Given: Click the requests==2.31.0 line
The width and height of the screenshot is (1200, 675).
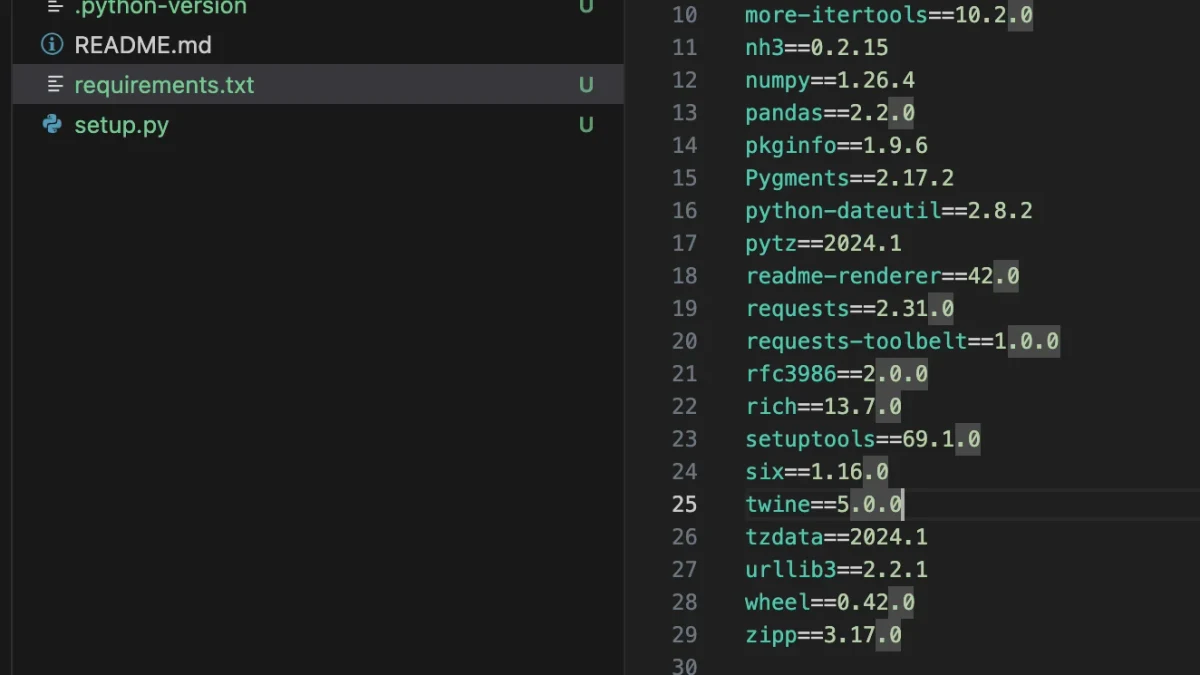Looking at the screenshot, I should (849, 308).
